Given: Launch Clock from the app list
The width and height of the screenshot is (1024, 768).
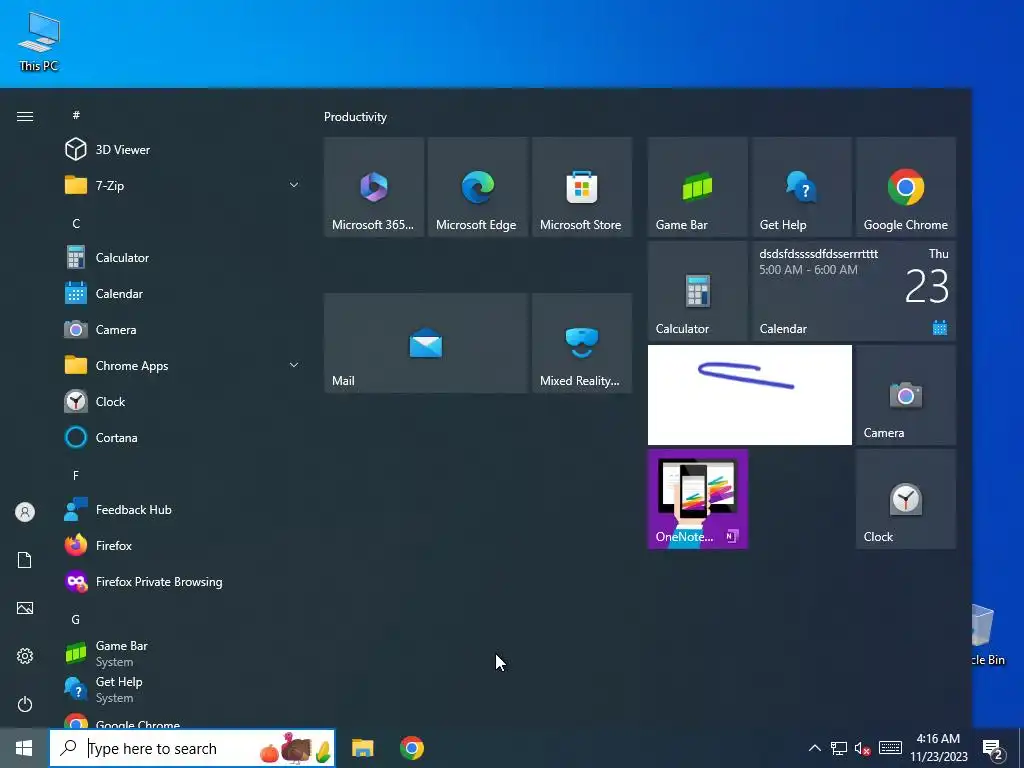Looking at the screenshot, I should [x=183, y=402].
